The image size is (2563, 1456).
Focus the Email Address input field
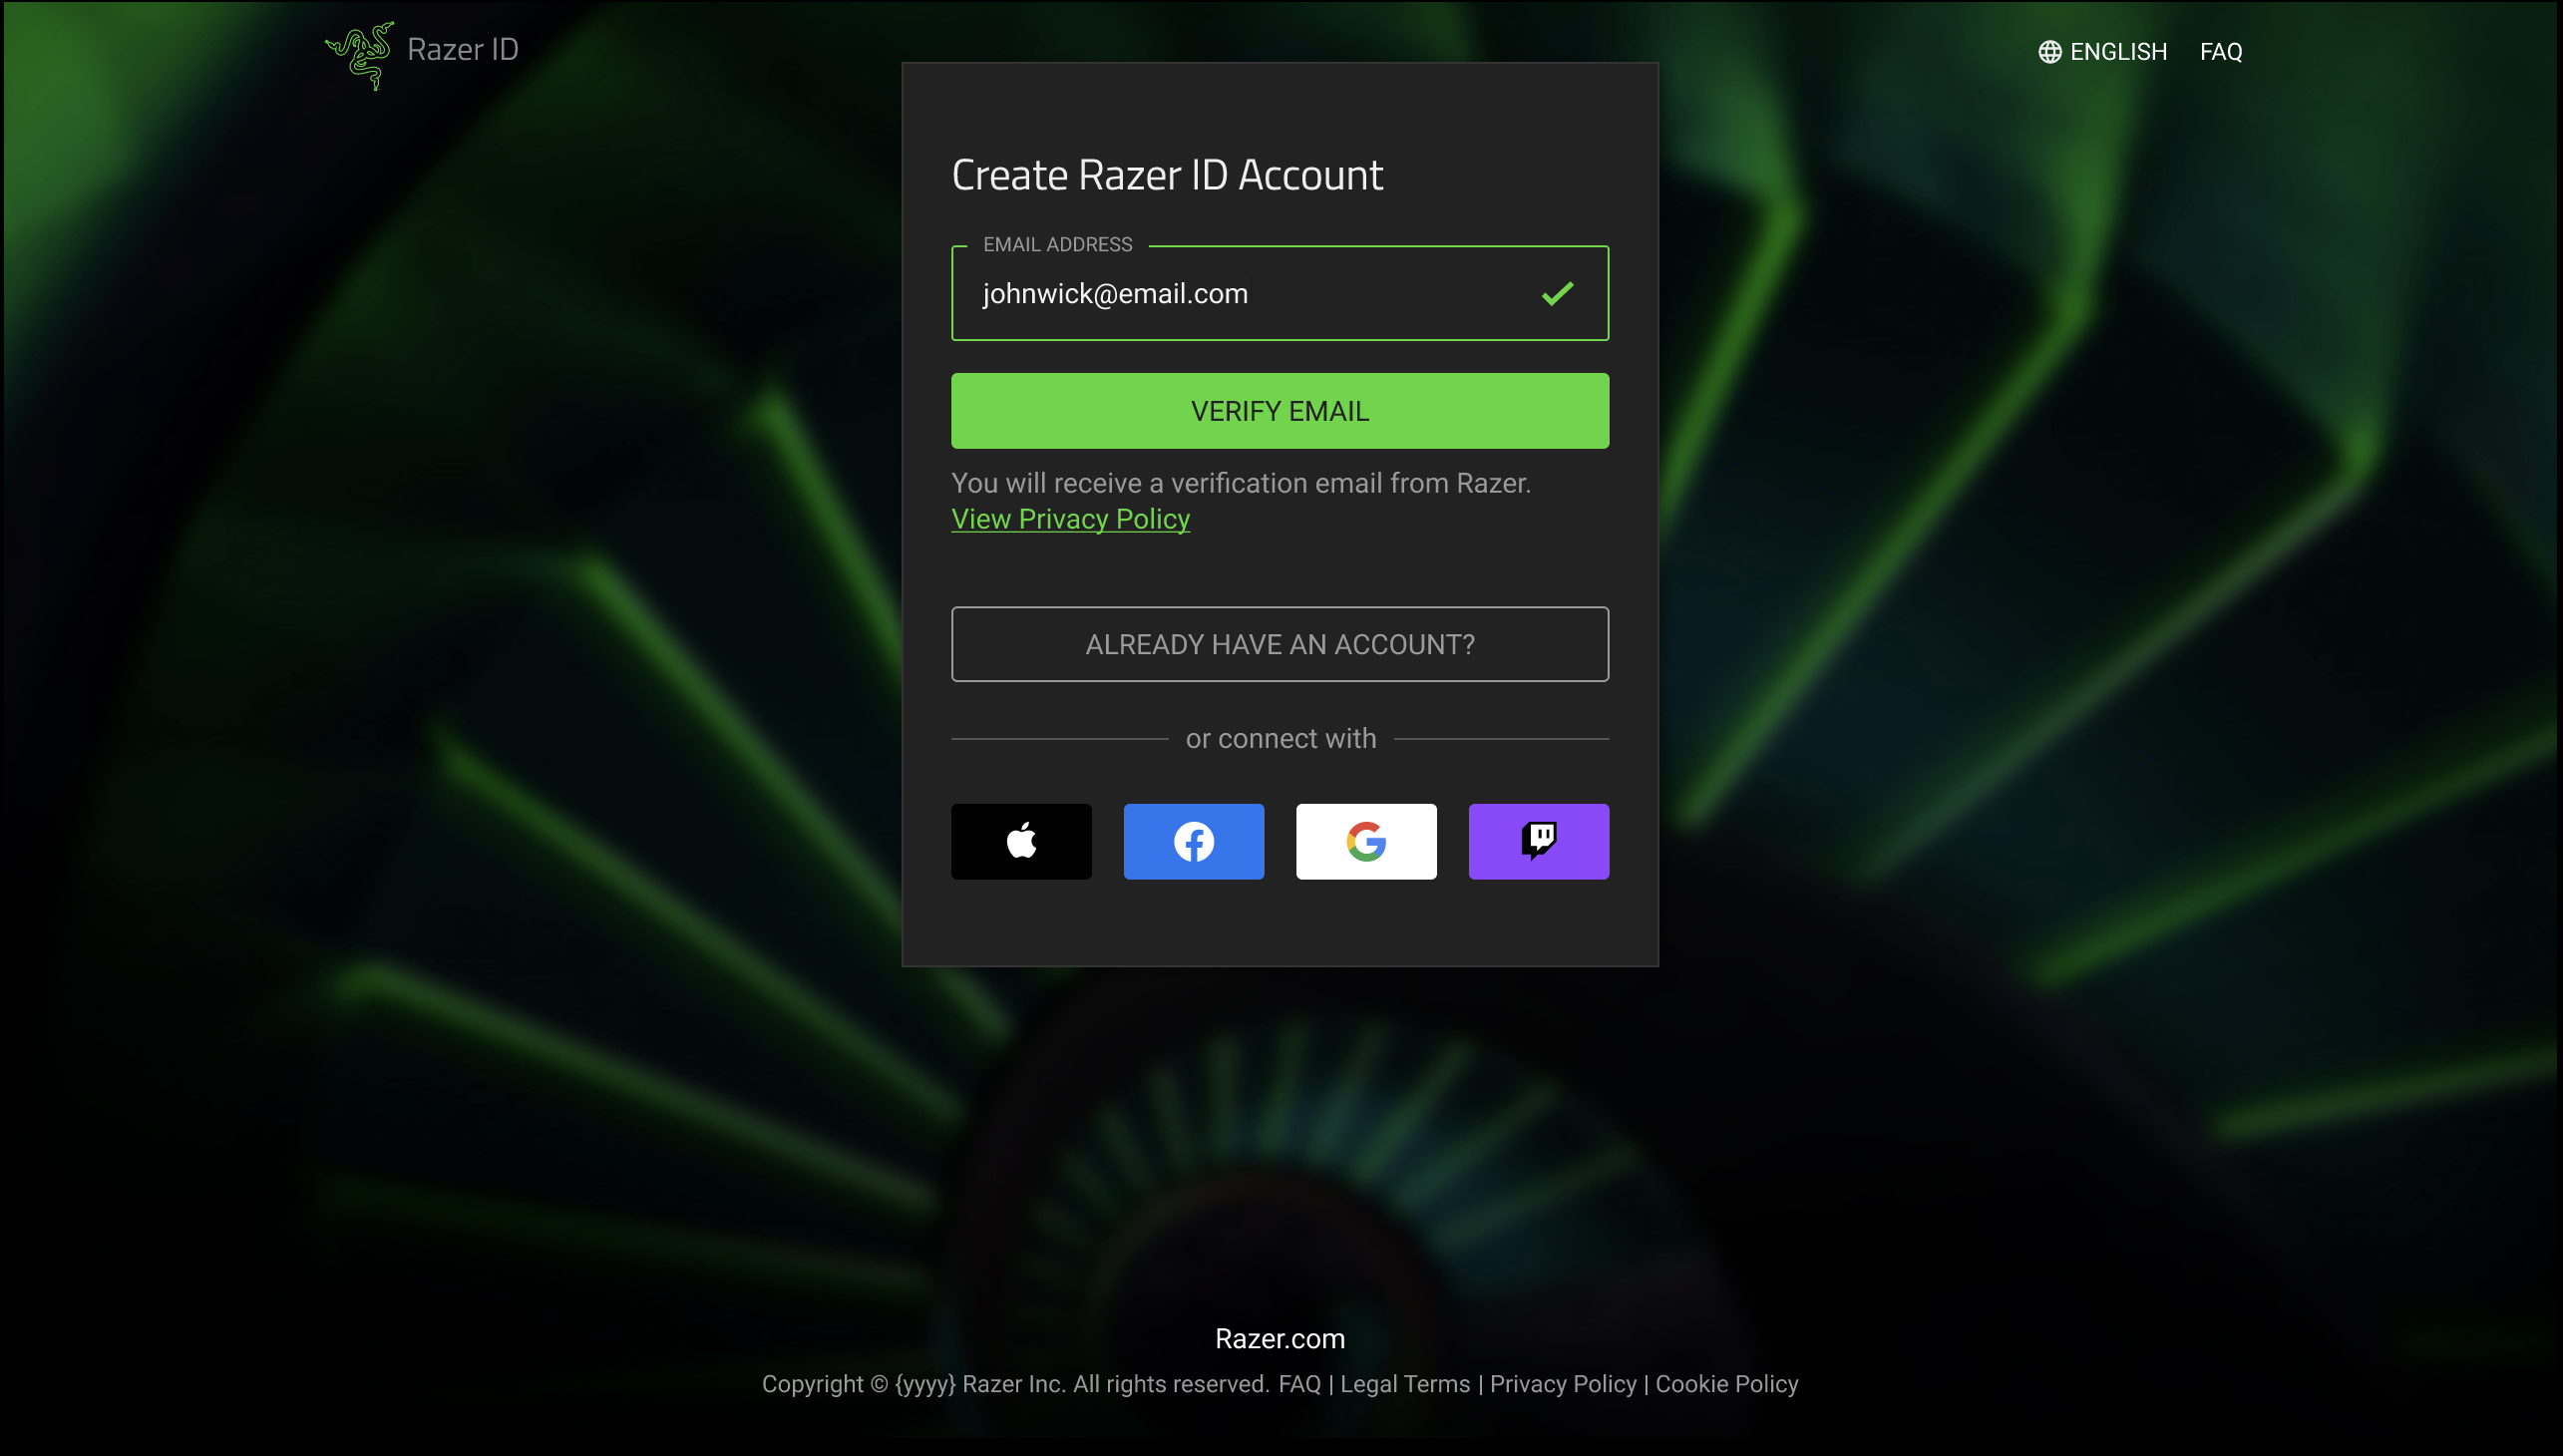(1280, 293)
